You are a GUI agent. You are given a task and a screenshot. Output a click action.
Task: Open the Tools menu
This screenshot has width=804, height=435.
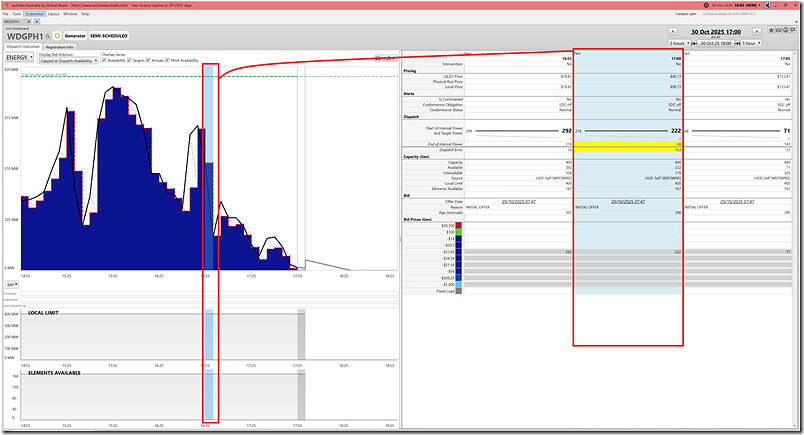[17, 14]
